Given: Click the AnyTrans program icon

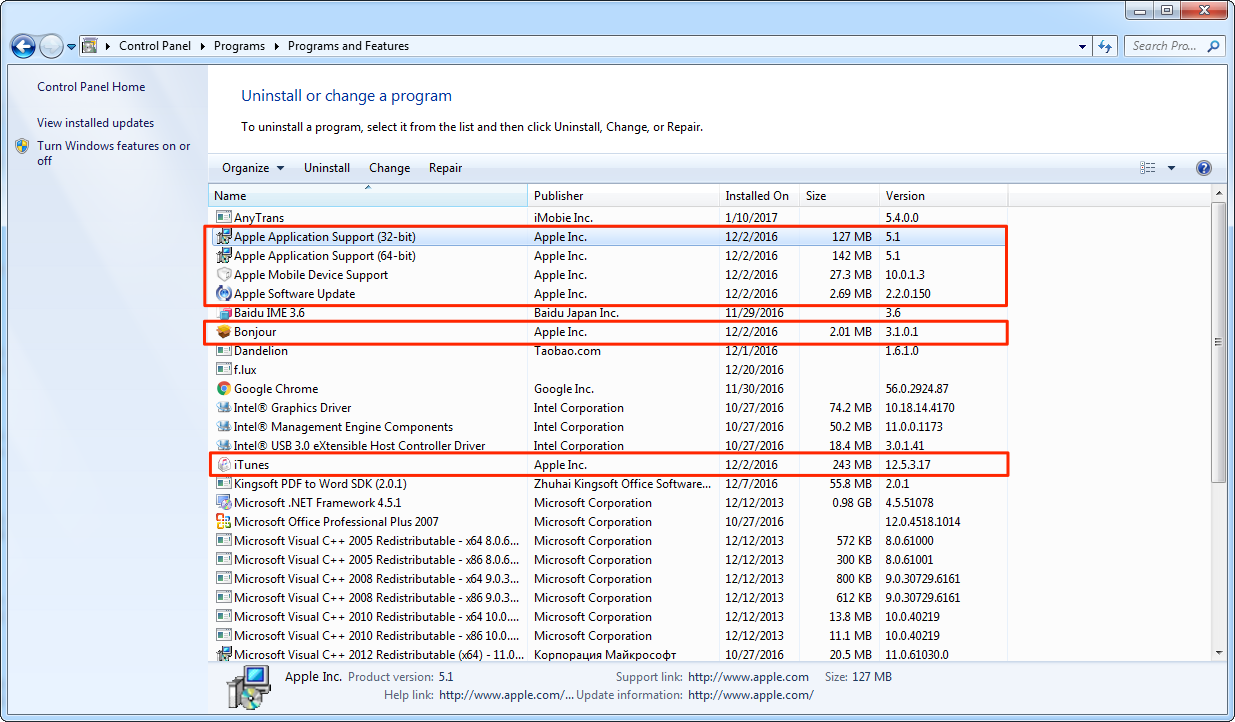Looking at the screenshot, I should [224, 217].
